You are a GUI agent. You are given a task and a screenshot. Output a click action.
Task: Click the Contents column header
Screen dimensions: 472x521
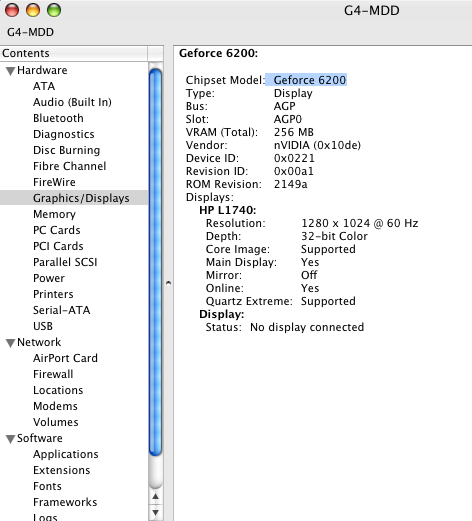pyautogui.click(x=74, y=53)
